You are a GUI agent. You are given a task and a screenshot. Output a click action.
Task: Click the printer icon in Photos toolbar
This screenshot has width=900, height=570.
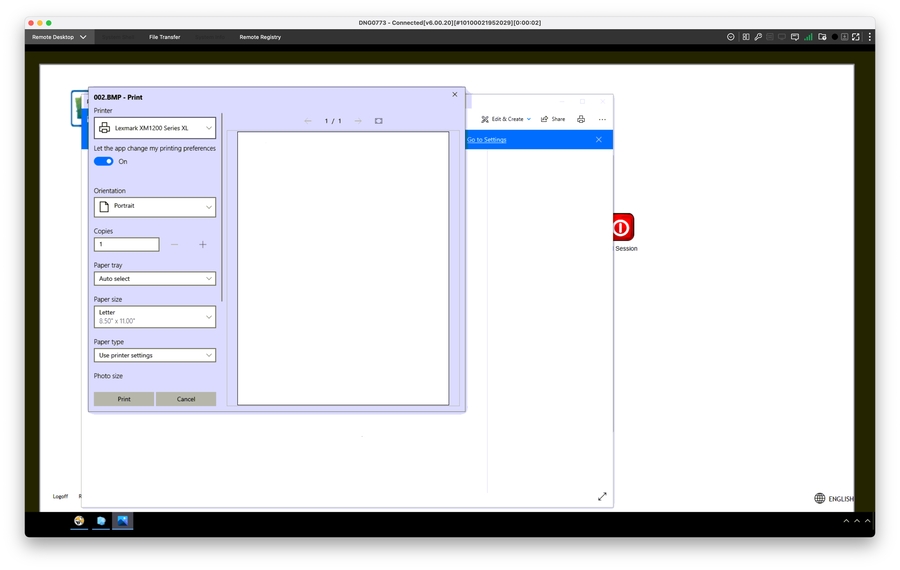click(581, 119)
